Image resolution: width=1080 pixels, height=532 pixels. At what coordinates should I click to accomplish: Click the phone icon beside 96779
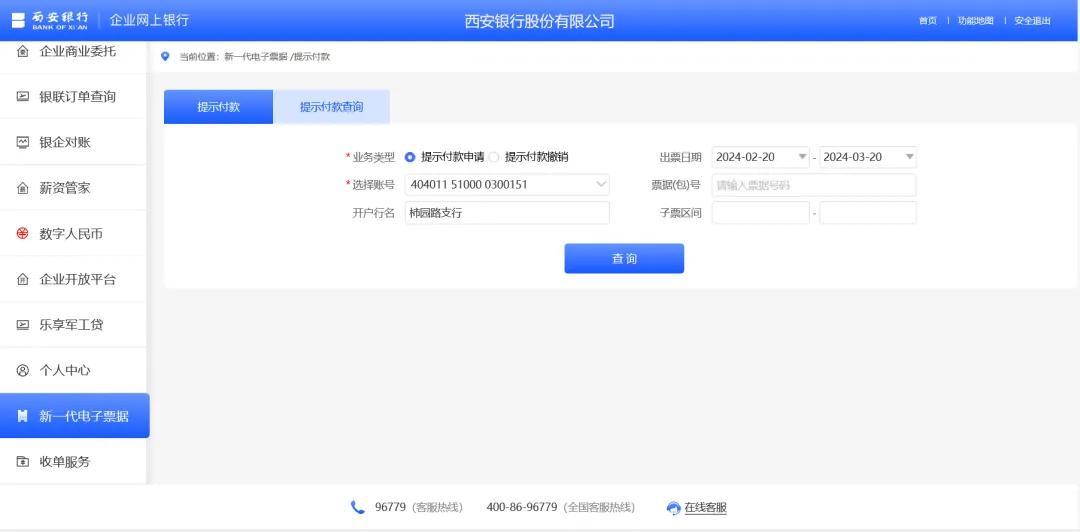pyautogui.click(x=357, y=507)
